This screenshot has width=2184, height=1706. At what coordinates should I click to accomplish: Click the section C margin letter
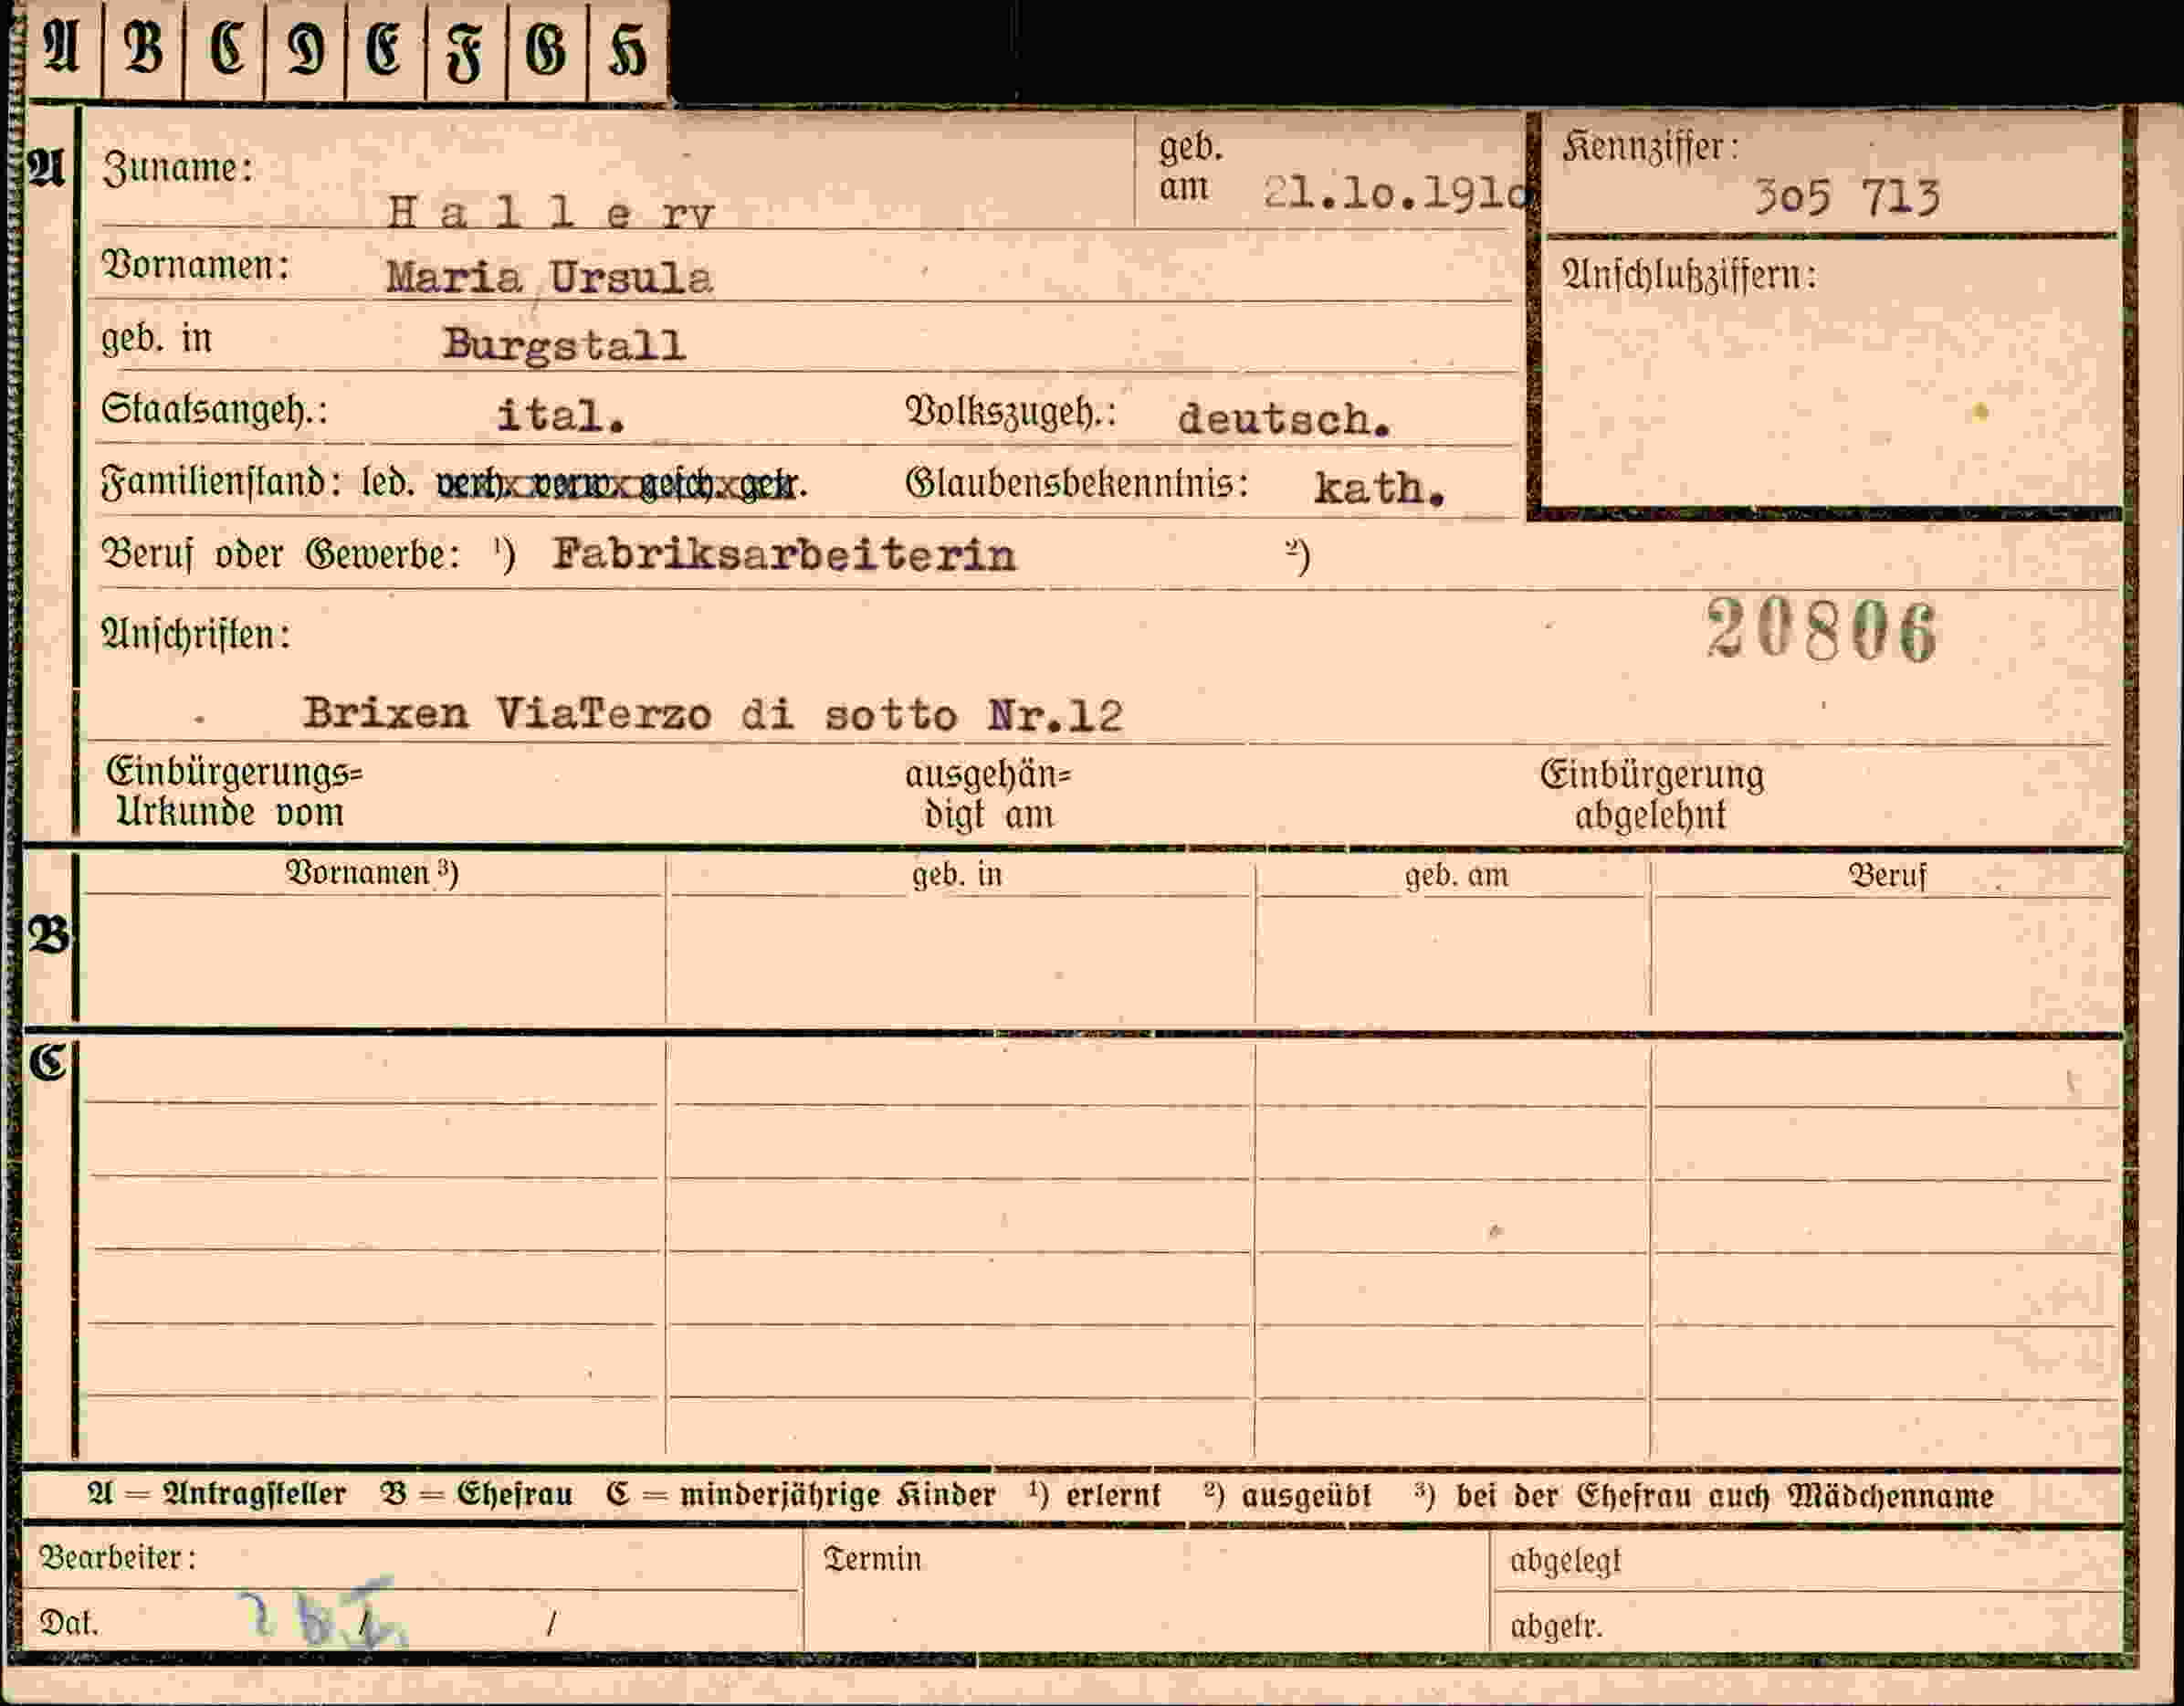click(49, 1061)
